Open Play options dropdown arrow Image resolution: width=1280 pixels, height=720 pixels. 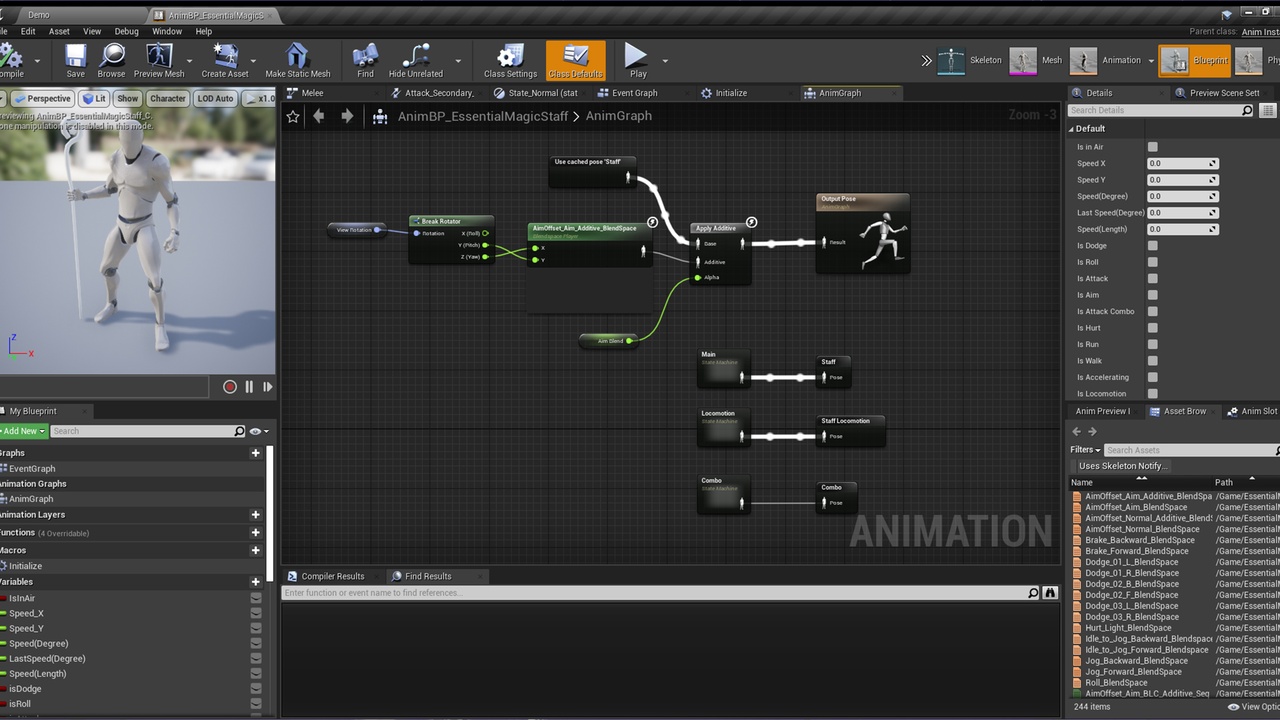tap(665, 60)
